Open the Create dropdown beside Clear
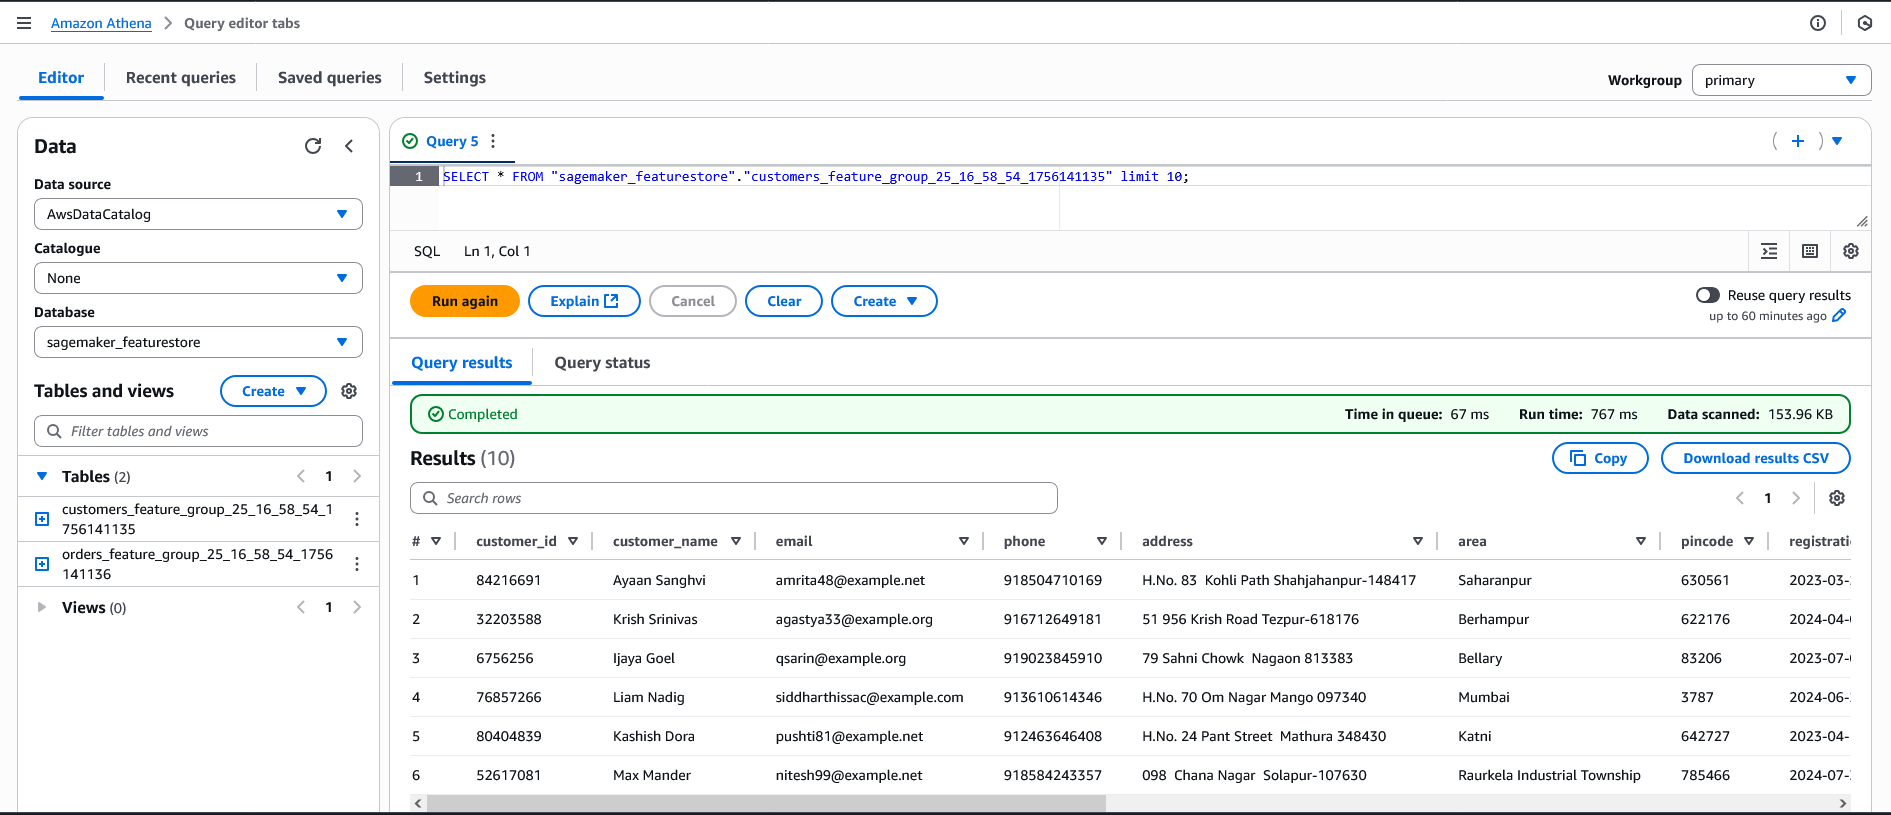The height and width of the screenshot is (815, 1891). coord(884,301)
